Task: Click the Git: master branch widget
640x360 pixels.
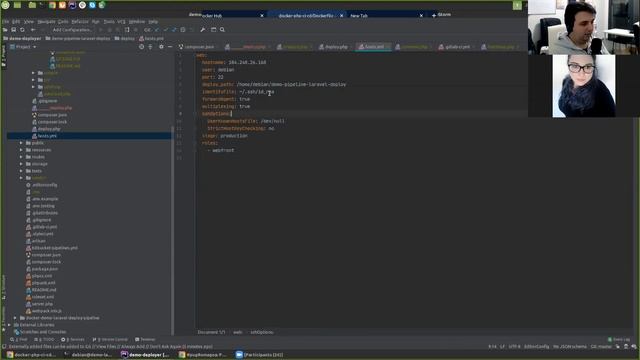Action: [x=601, y=347]
